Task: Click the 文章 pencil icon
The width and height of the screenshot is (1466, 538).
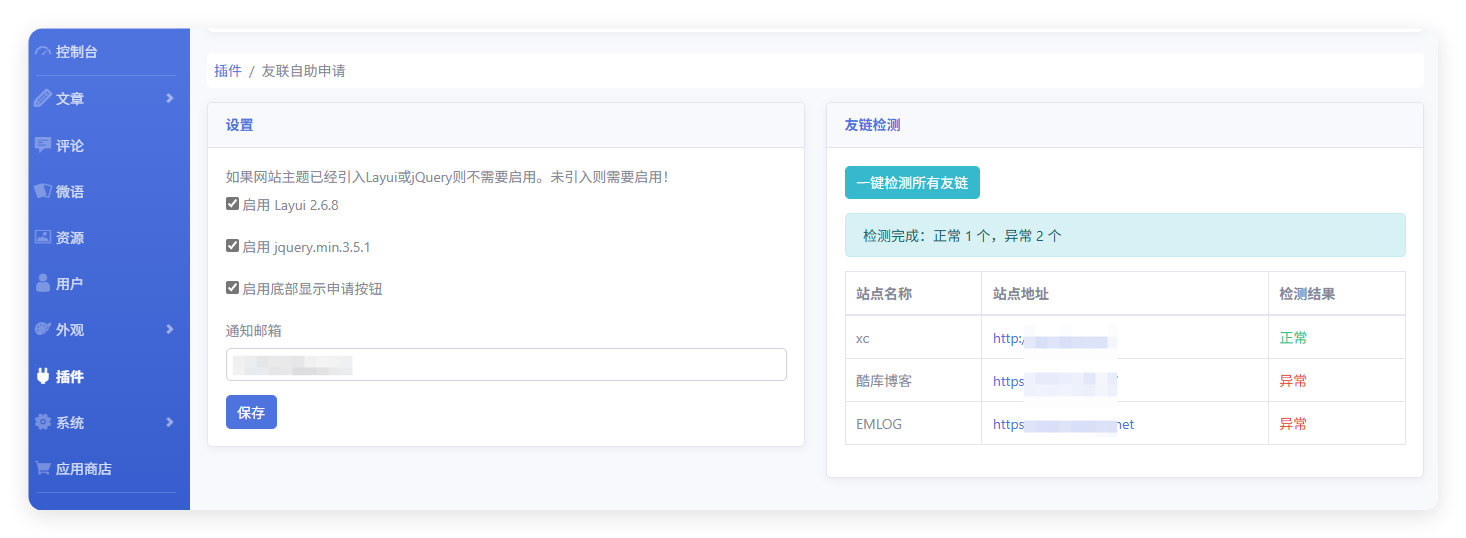Action: pos(42,98)
